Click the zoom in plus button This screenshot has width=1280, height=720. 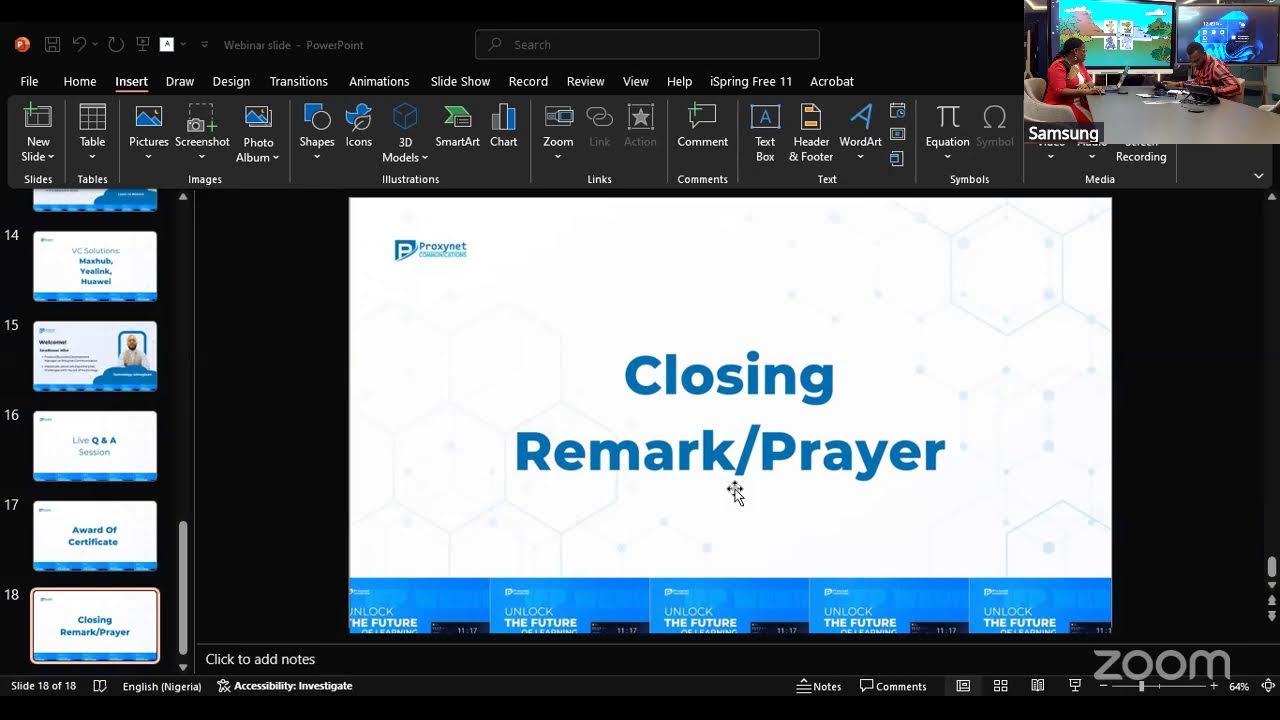pos(1214,686)
